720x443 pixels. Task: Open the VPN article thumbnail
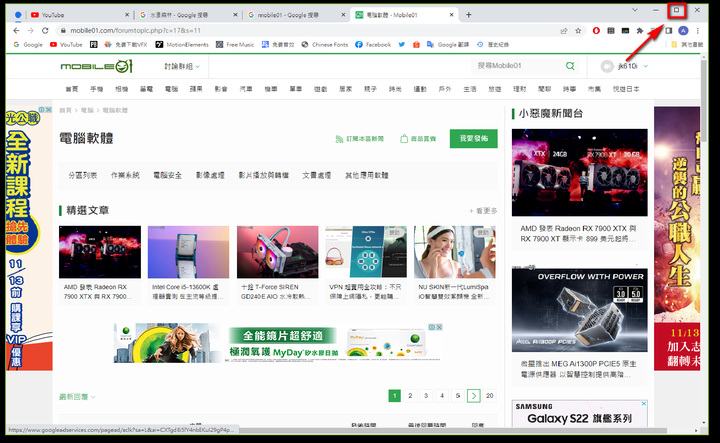pos(366,252)
